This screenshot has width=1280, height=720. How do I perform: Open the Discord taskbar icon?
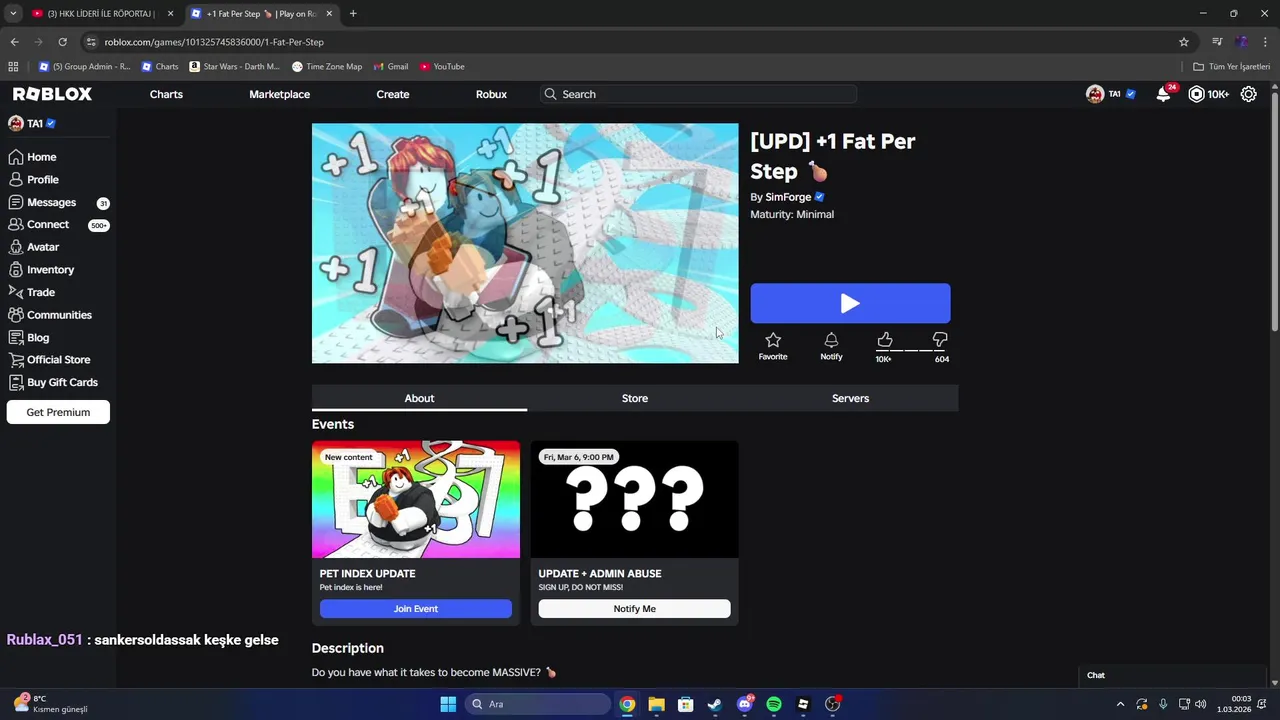744,704
